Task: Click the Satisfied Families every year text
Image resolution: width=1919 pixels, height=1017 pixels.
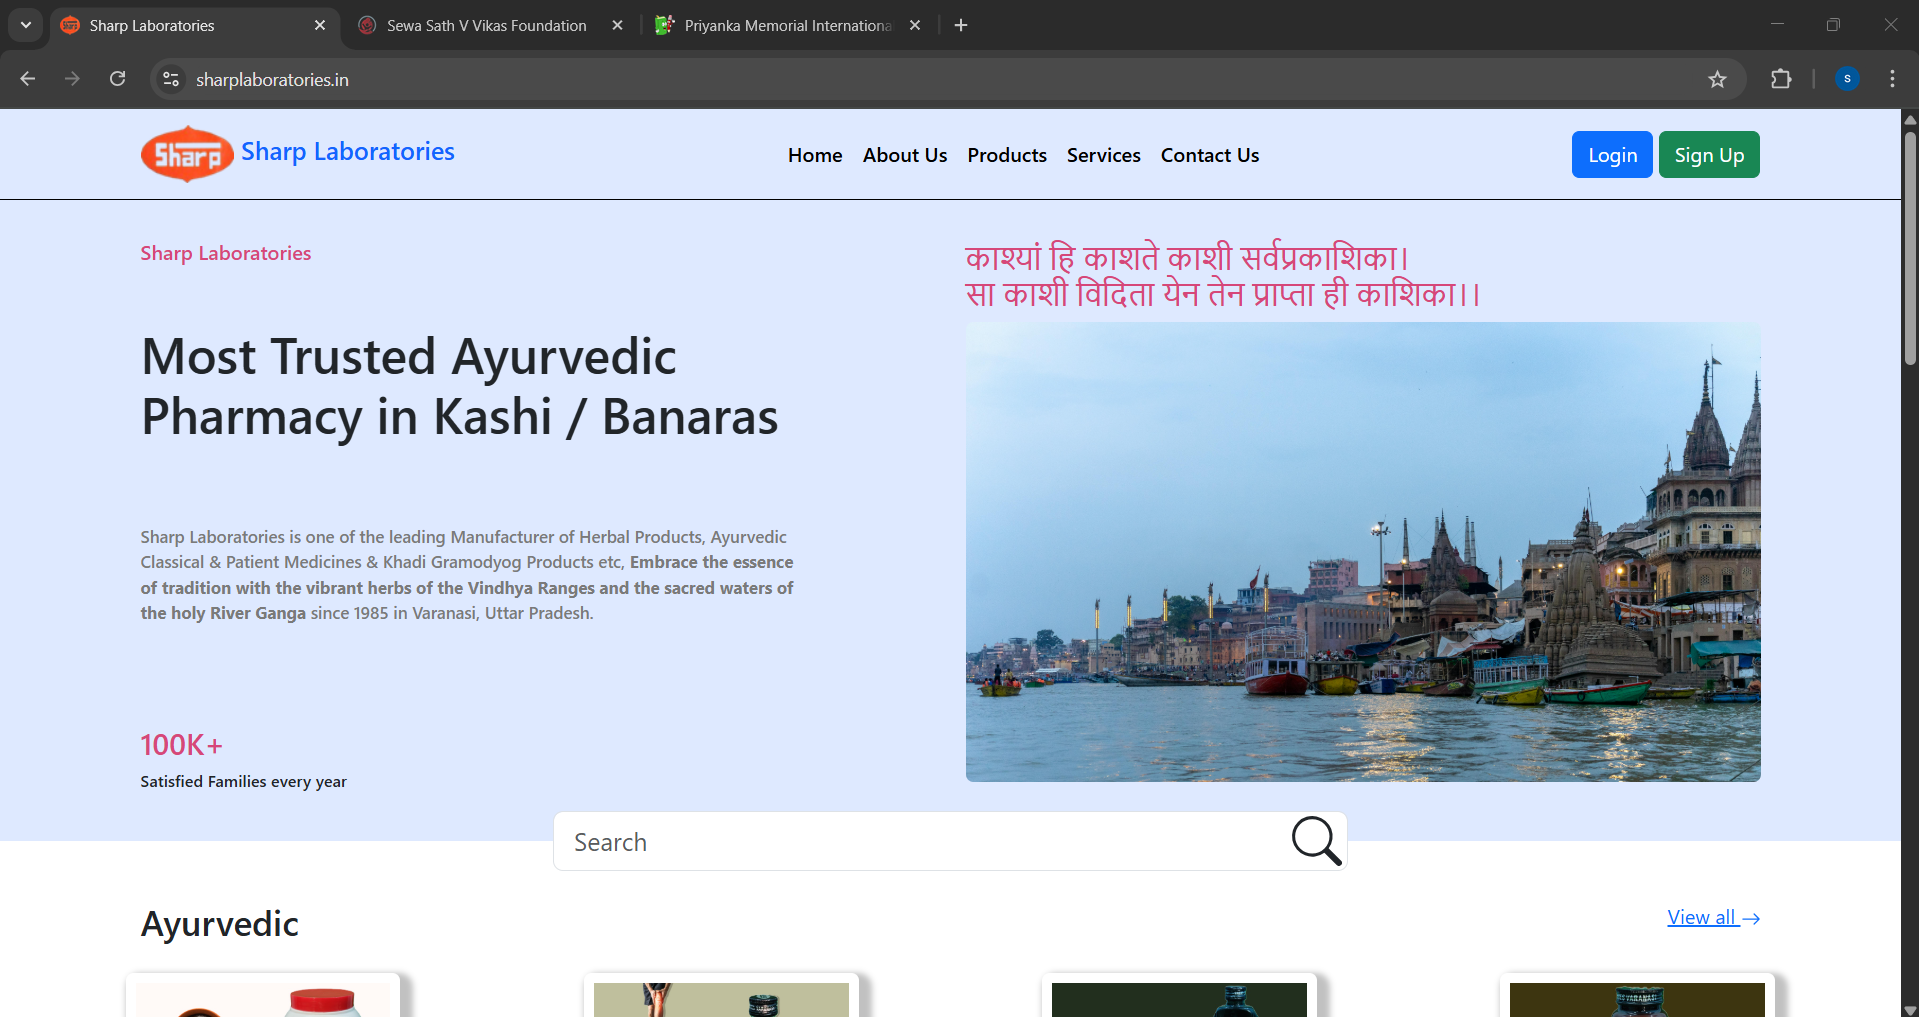Action: (x=244, y=782)
